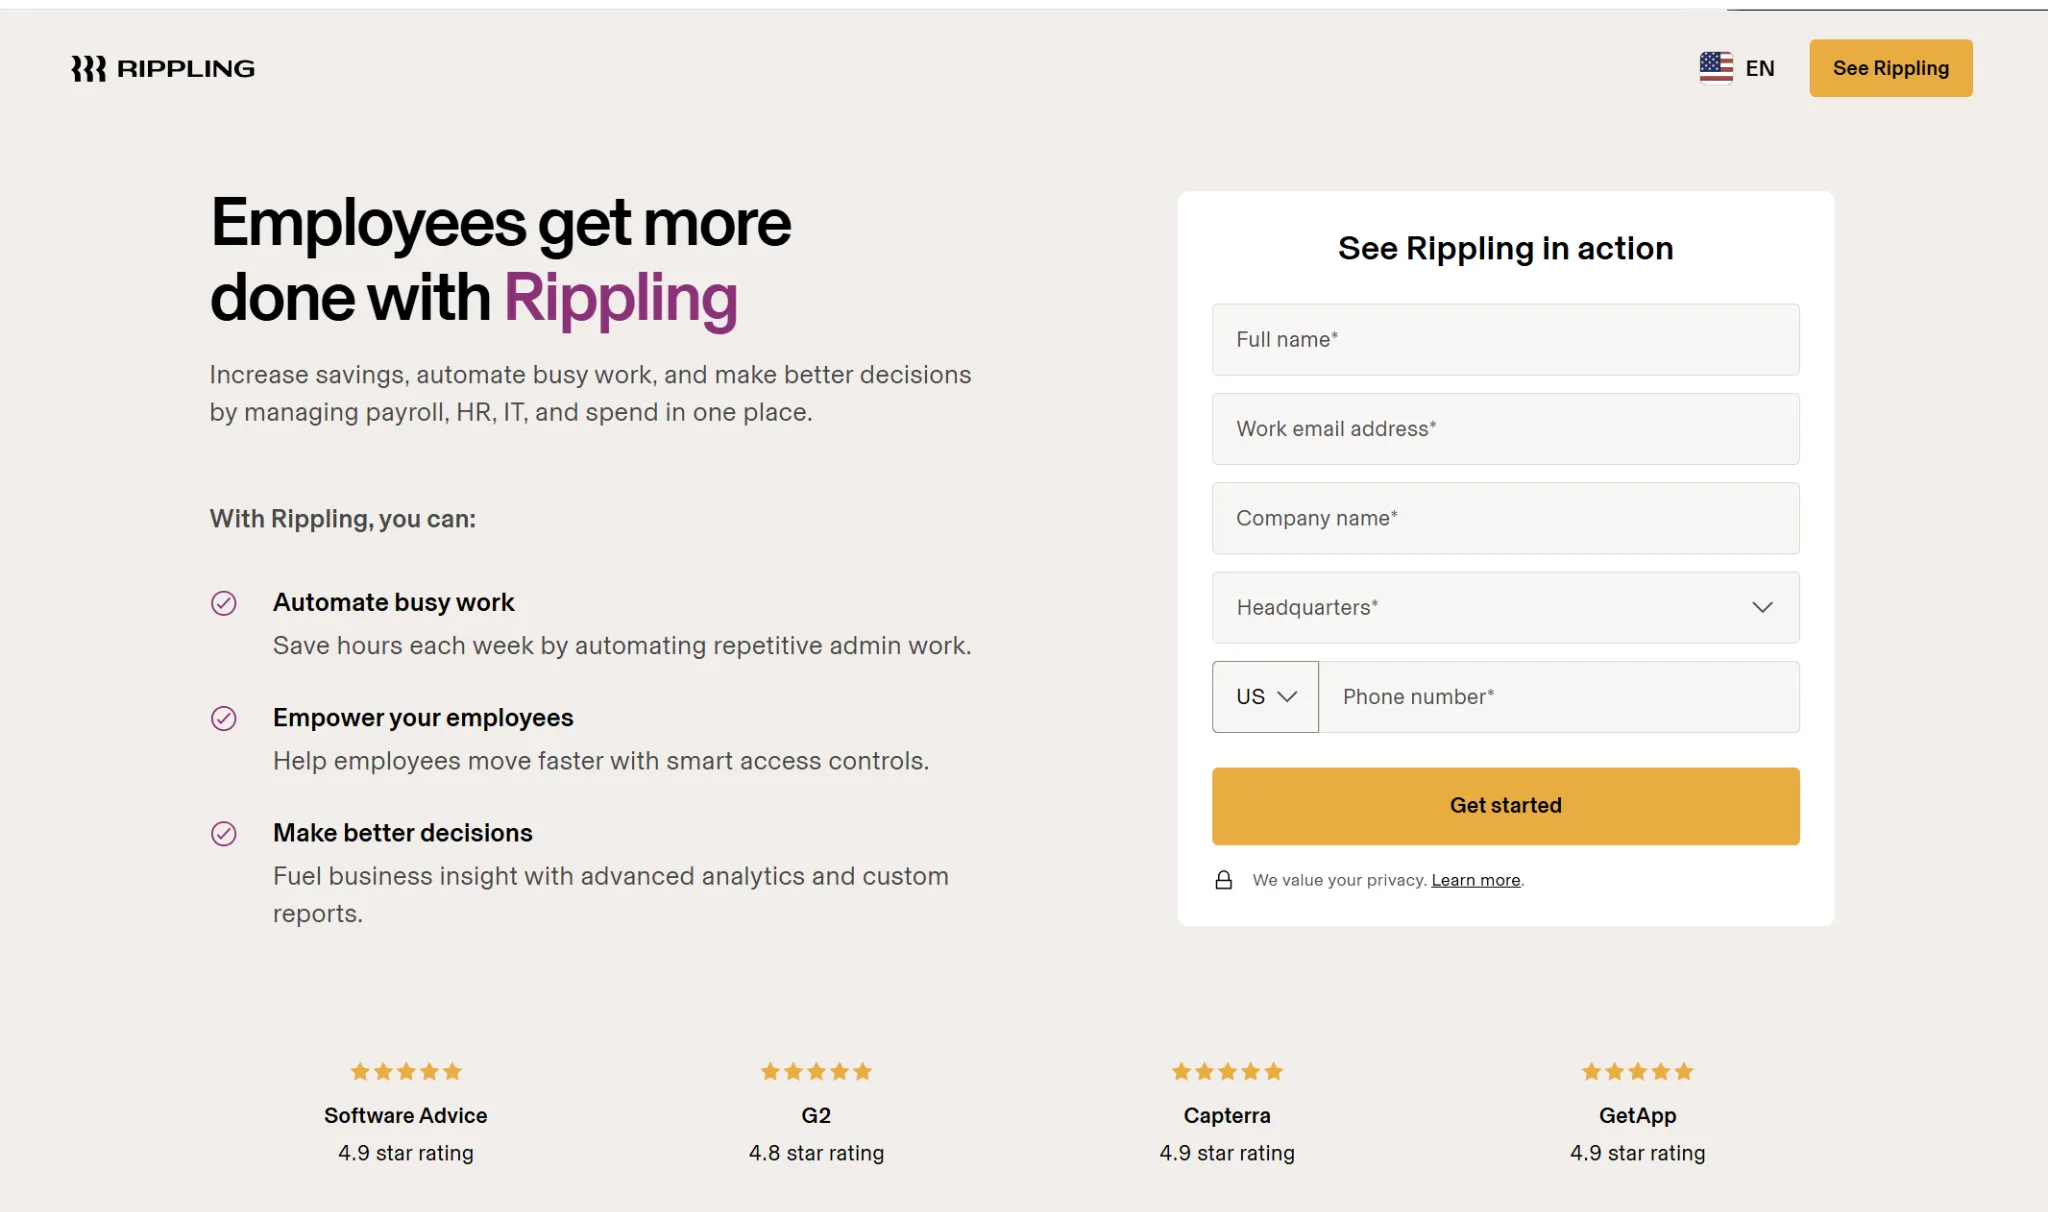The width and height of the screenshot is (2048, 1212).
Task: Click the Work email address field
Action: [1504, 428]
